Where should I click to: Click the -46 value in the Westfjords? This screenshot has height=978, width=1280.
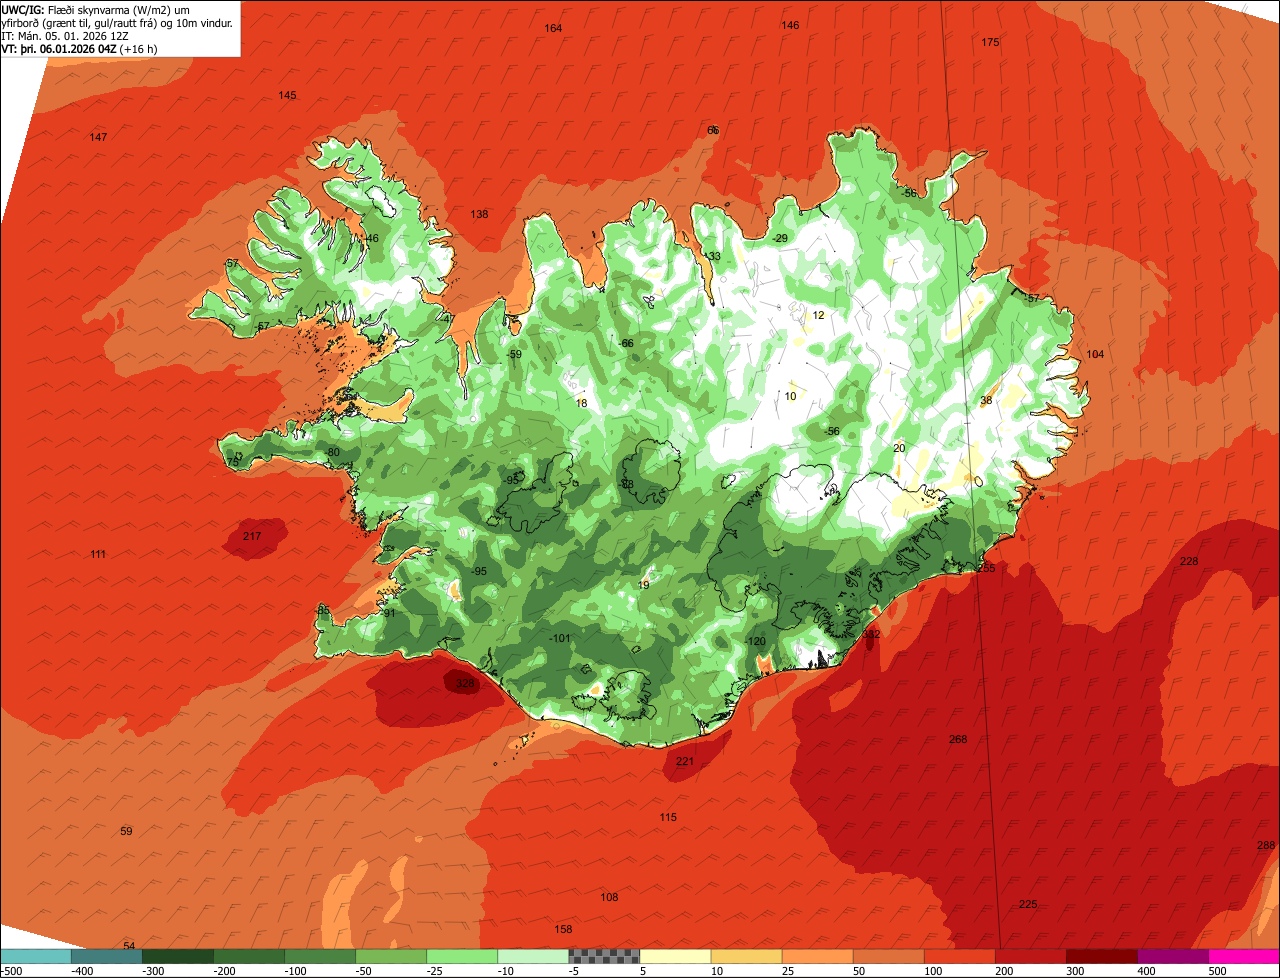[x=371, y=239]
